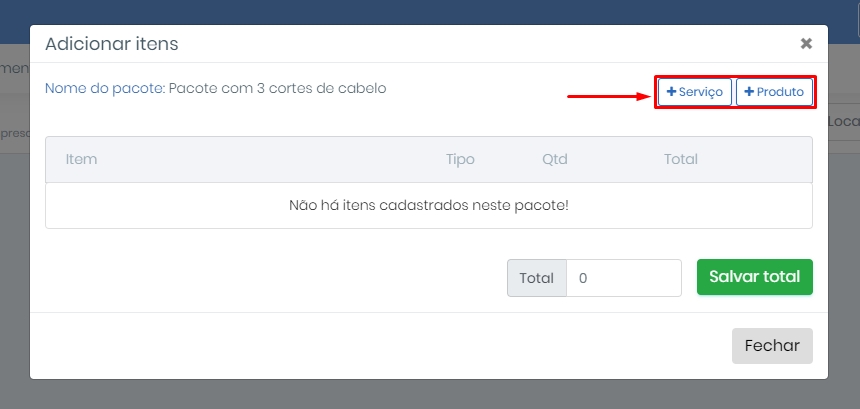Click the Salvar total green button
The image size is (860, 409).
coord(755,277)
